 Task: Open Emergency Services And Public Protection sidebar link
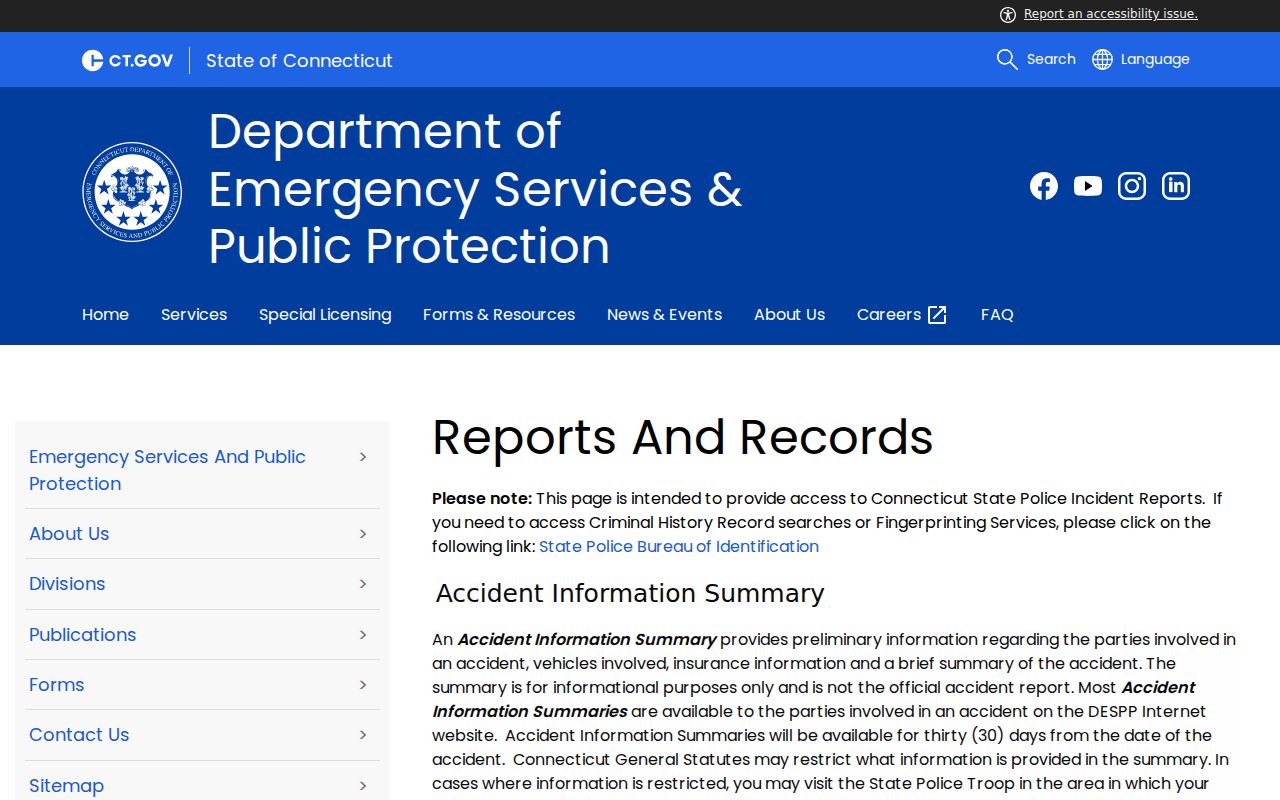coord(167,470)
